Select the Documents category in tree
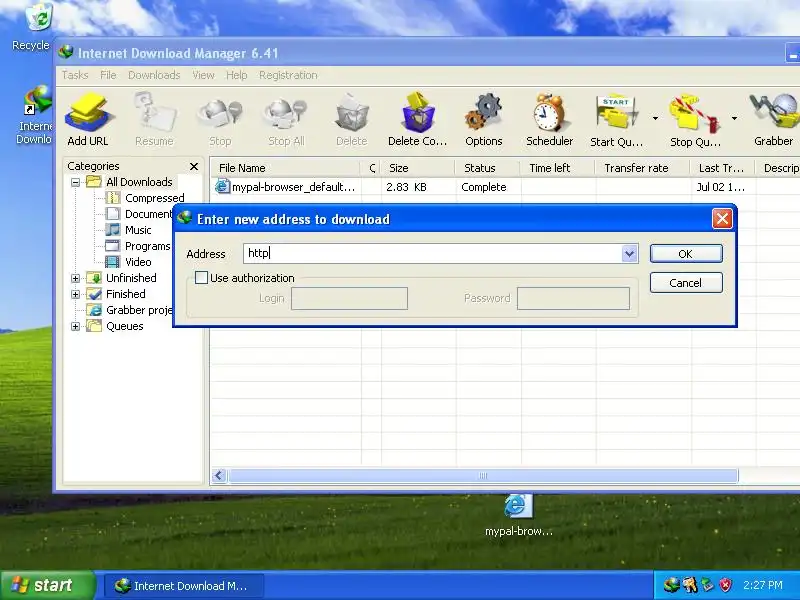The width and height of the screenshot is (800, 600). [x=139, y=214]
